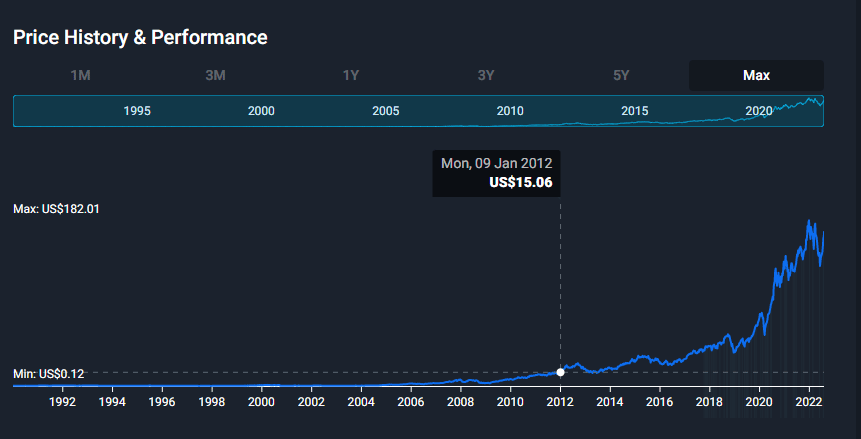This screenshot has height=439, width=861.
Task: Click the Max: US$182.01 label
Action: pyautogui.click(x=56, y=209)
